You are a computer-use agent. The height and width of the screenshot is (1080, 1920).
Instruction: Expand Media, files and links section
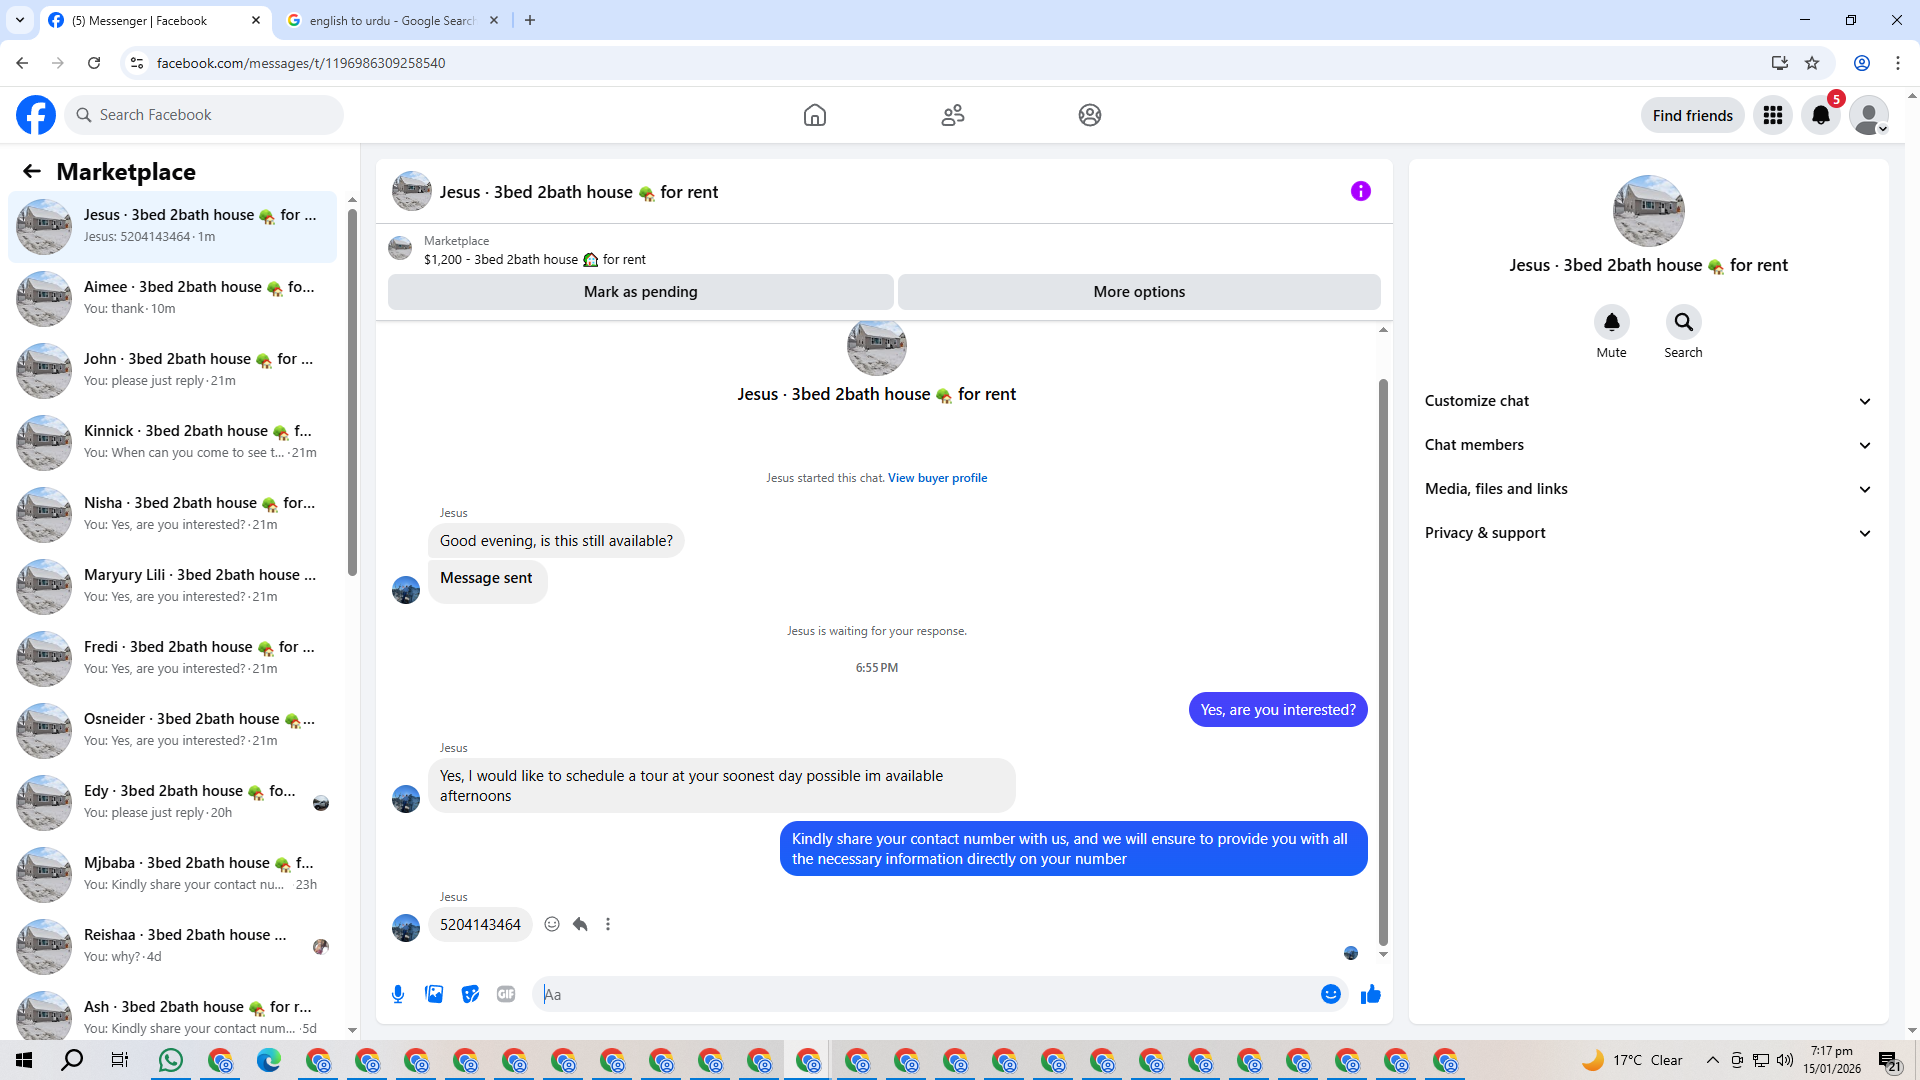click(x=1647, y=489)
